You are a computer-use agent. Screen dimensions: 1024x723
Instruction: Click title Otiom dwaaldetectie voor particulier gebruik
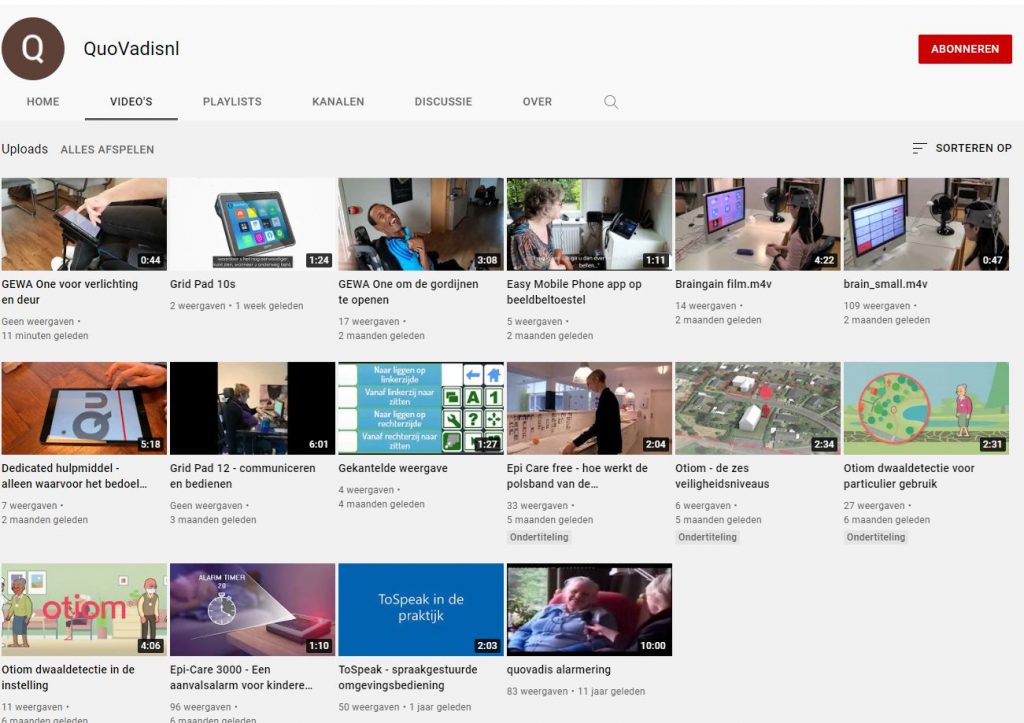click(909, 476)
